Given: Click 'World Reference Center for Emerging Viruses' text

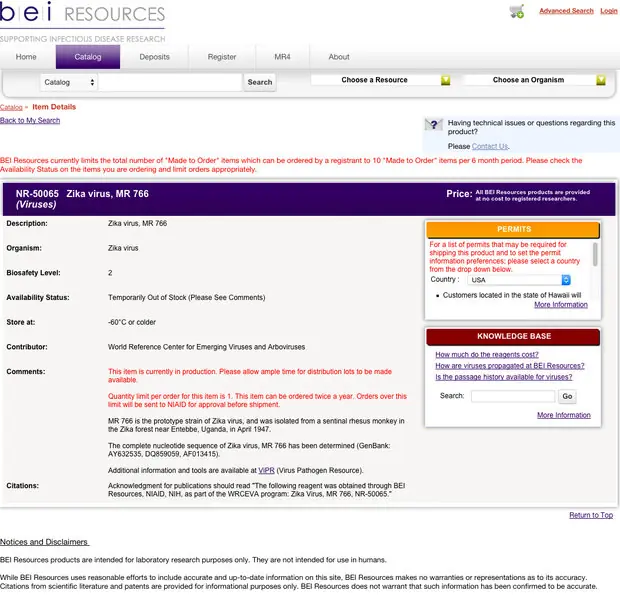Looking at the screenshot, I should point(206,347).
